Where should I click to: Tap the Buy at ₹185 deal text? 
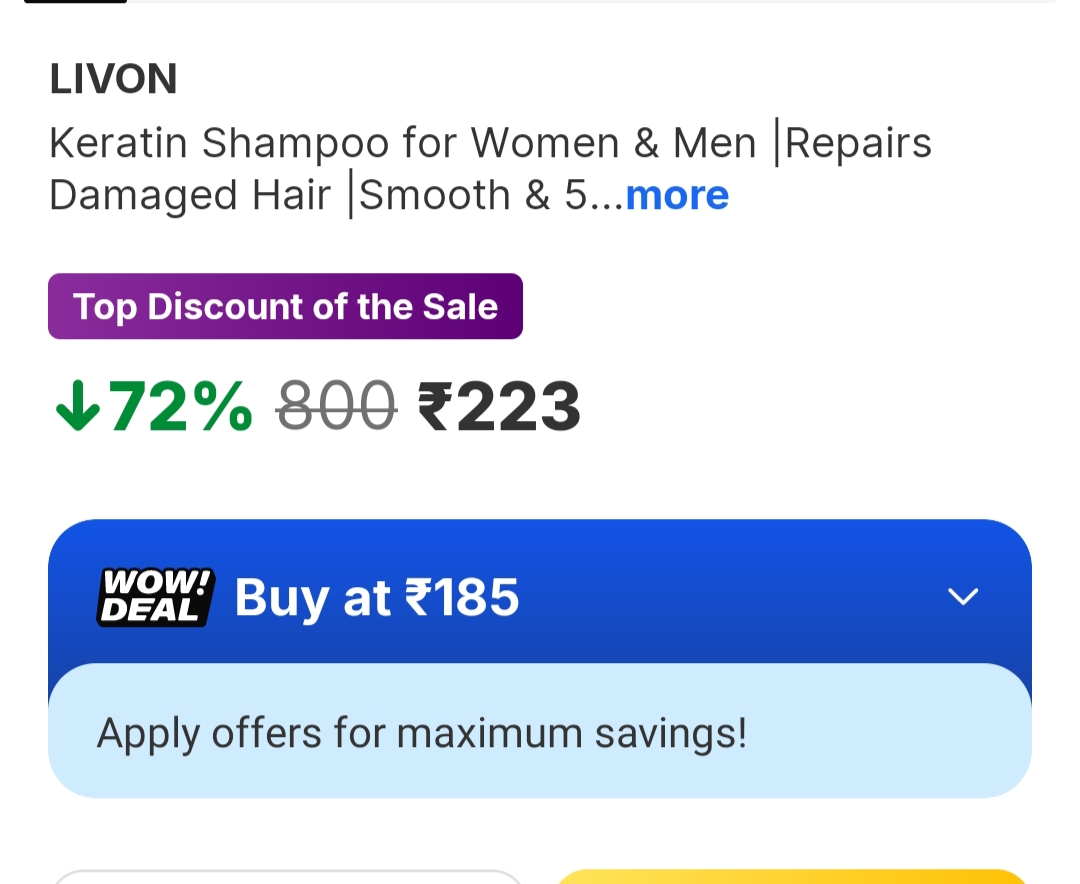tap(376, 597)
